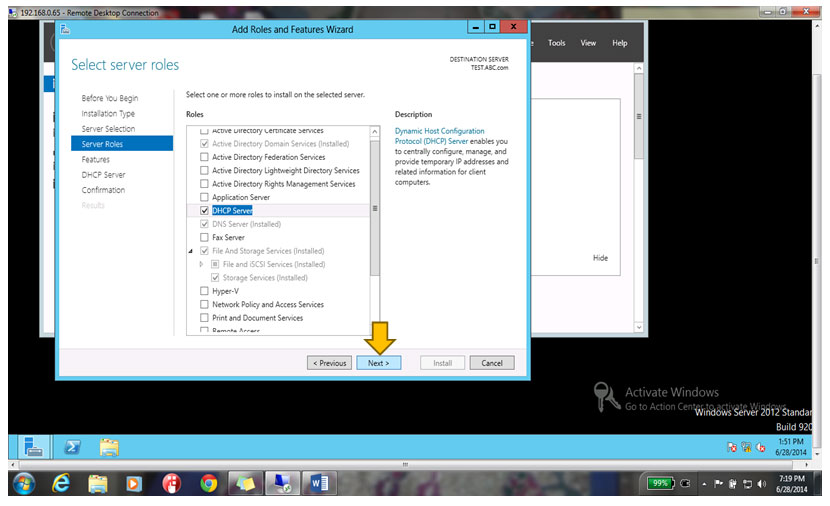This screenshot has height=506, width=830.
Task: Uncheck the DHCP Server role checkbox
Action: (x=204, y=211)
